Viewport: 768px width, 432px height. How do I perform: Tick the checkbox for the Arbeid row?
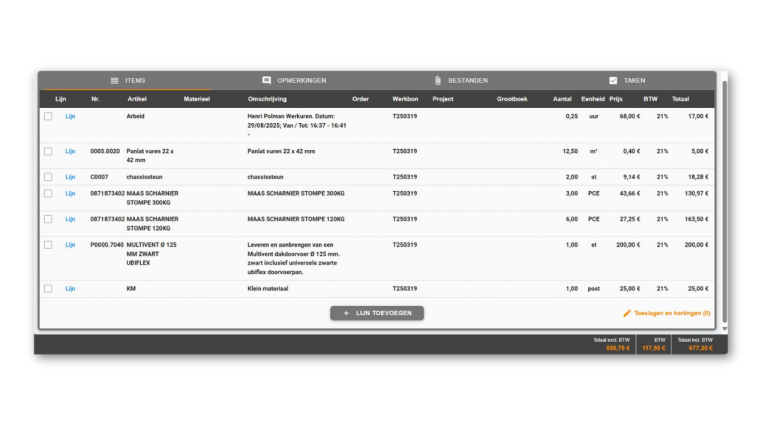point(48,116)
